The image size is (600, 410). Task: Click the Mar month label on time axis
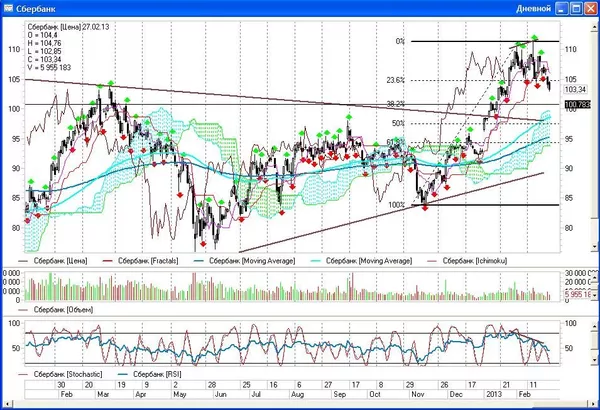(103, 394)
